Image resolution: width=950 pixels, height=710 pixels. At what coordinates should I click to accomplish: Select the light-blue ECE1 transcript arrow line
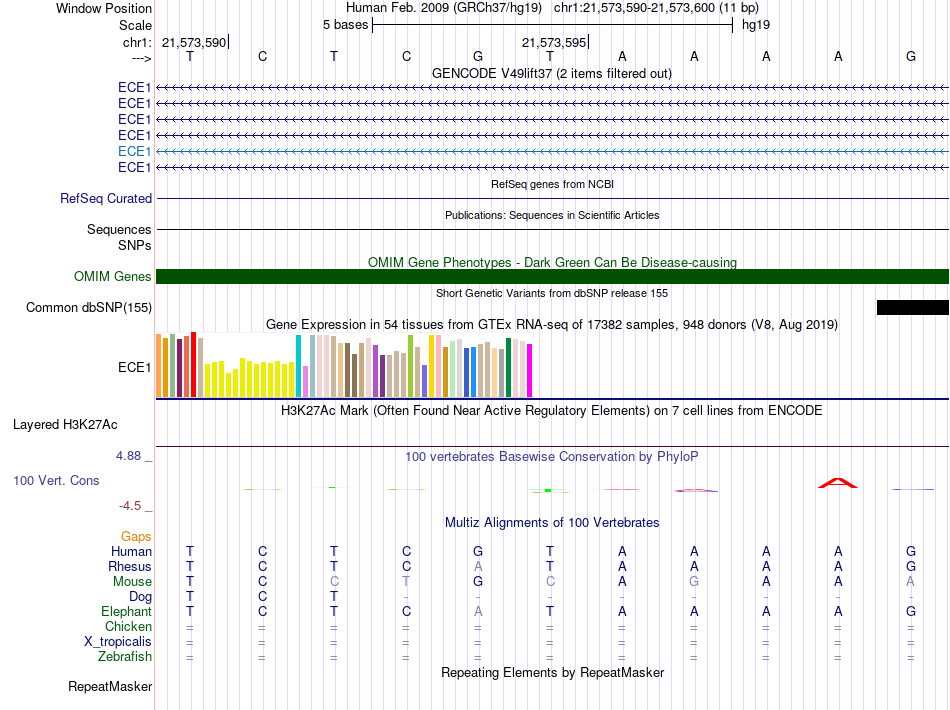pyautogui.click(x=553, y=151)
